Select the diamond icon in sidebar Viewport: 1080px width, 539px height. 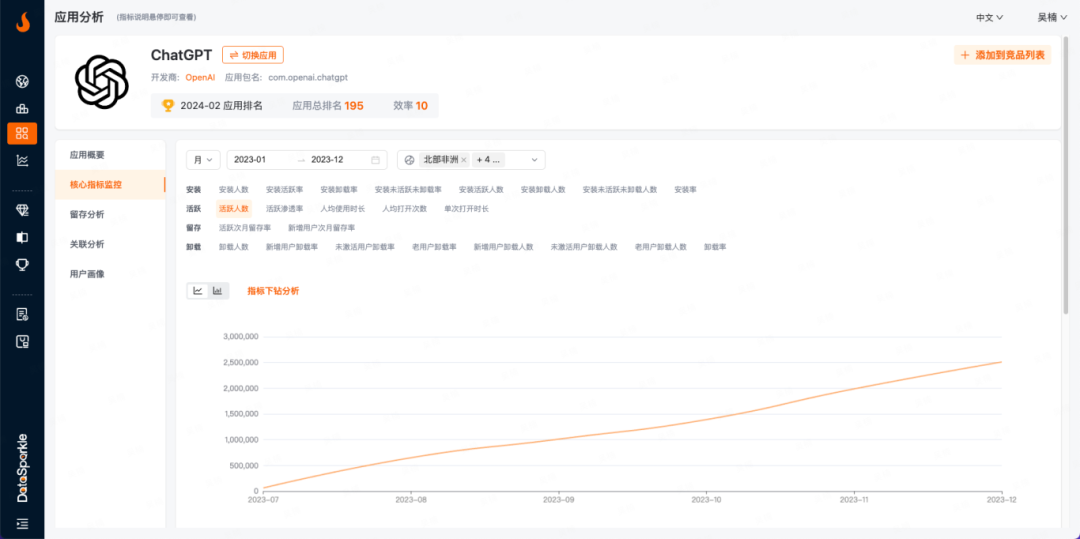(22, 210)
